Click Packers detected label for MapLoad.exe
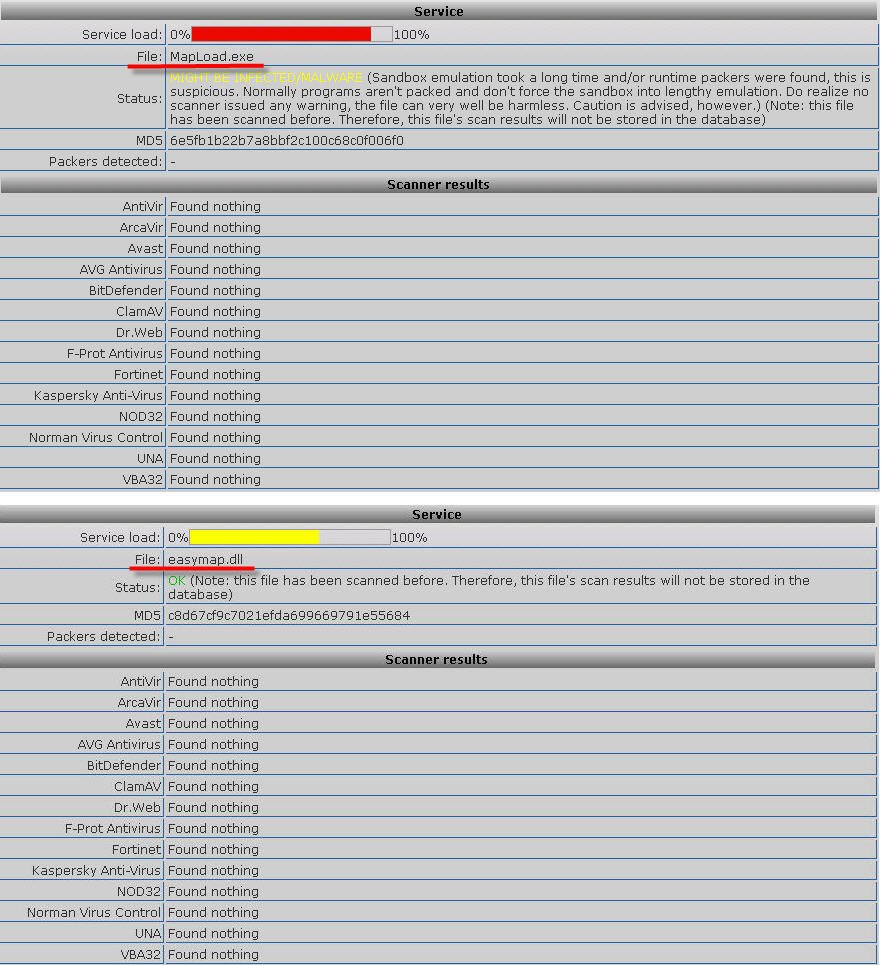This screenshot has width=881, height=966. pos(105,161)
